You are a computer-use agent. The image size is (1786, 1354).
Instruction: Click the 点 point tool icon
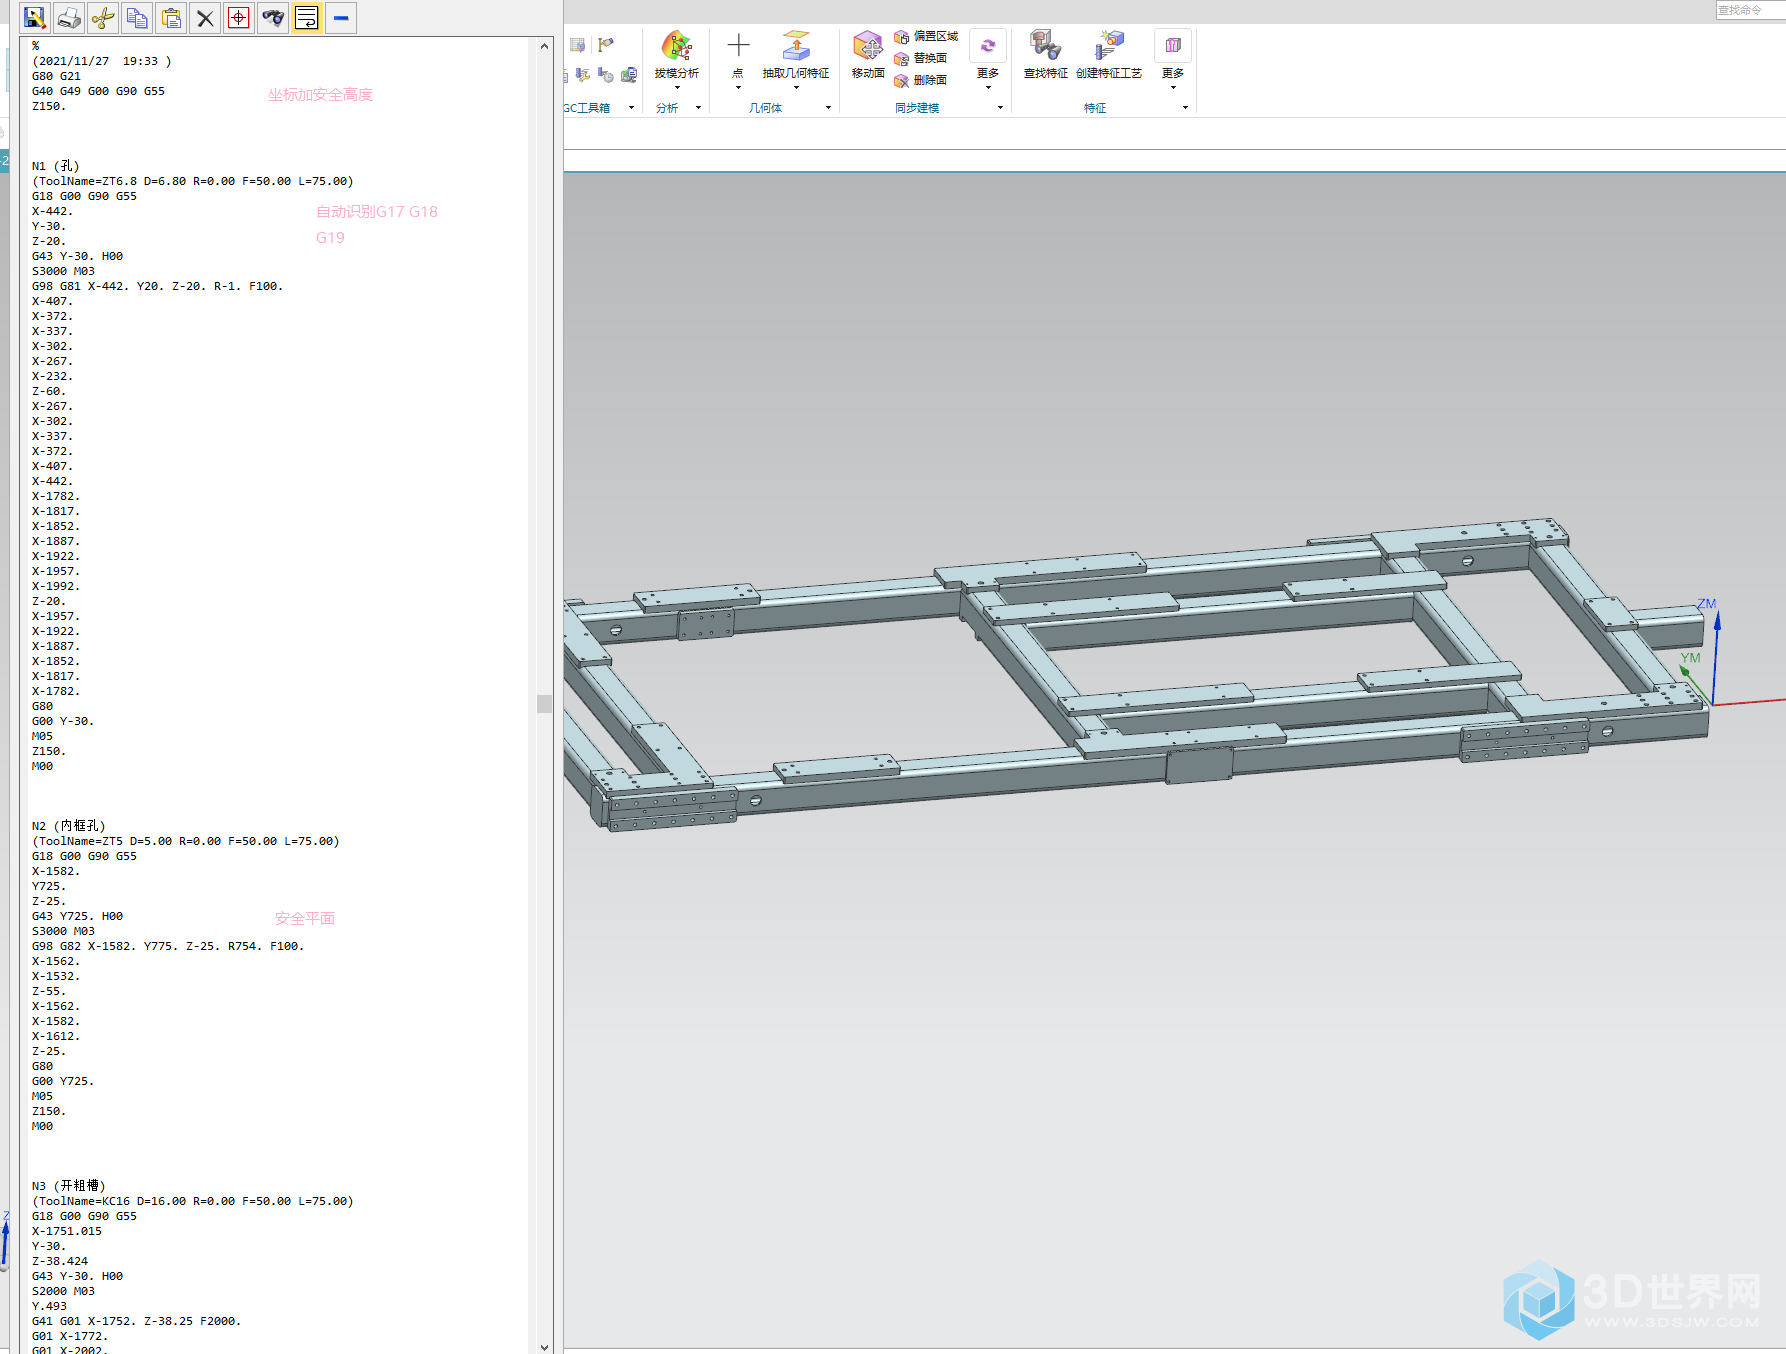click(x=738, y=45)
